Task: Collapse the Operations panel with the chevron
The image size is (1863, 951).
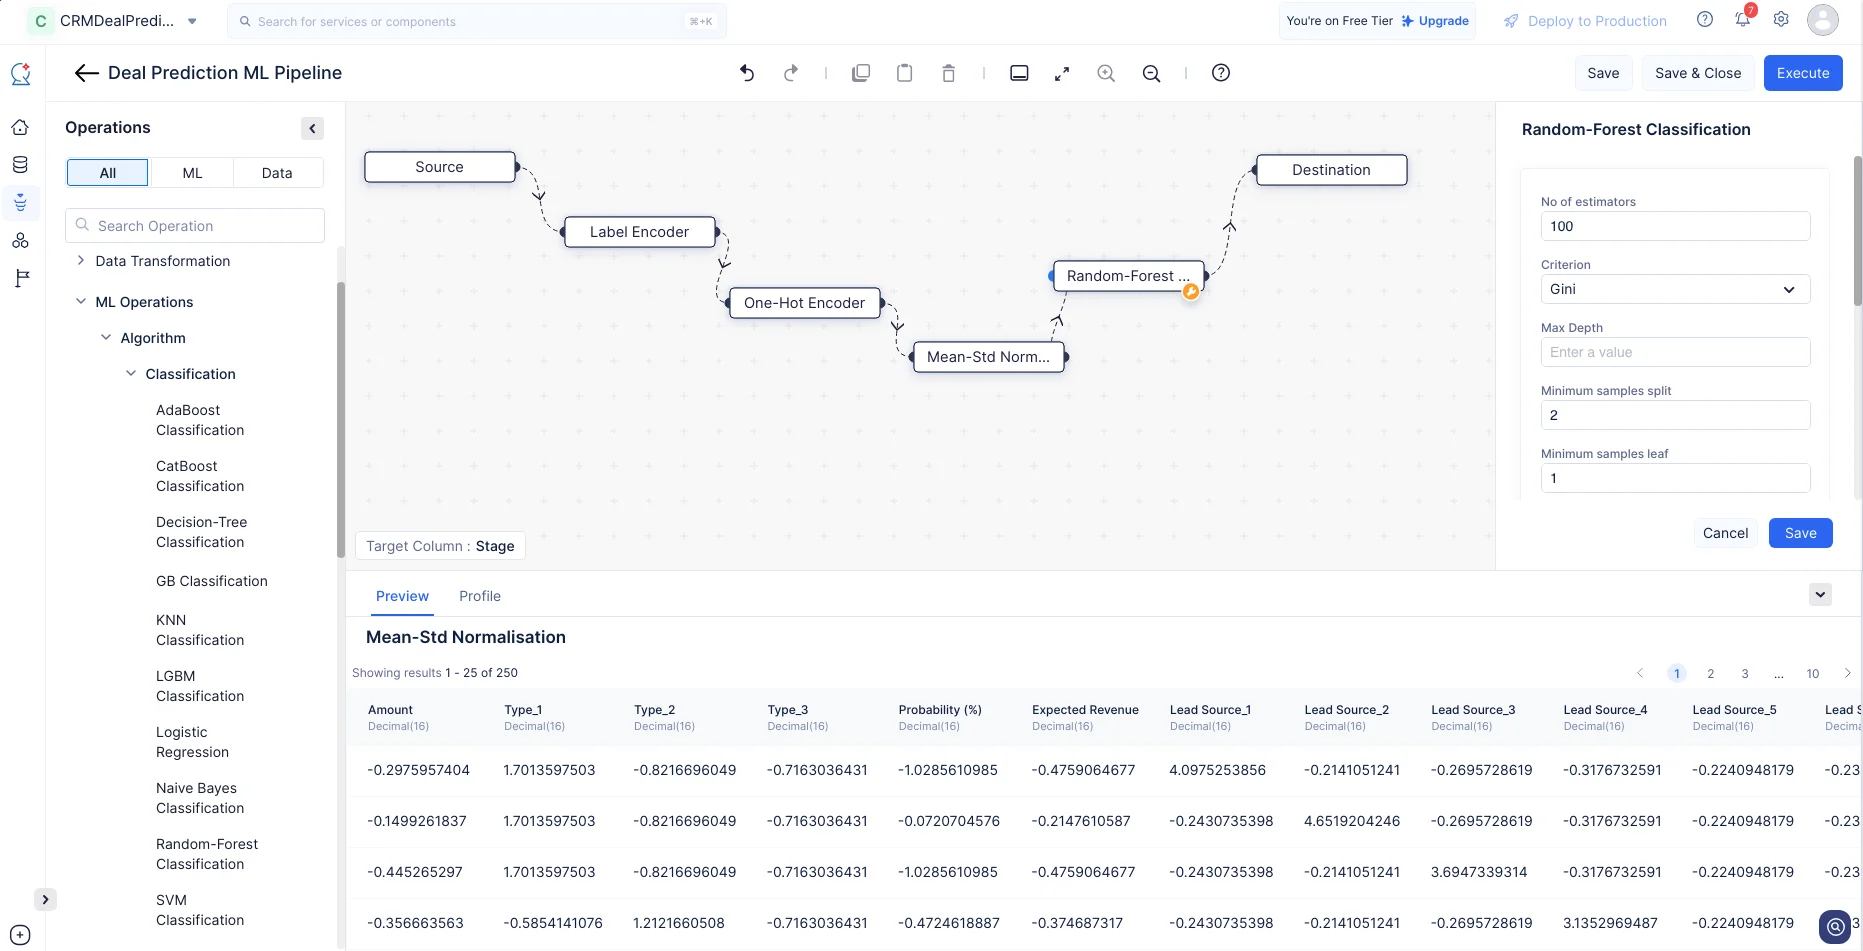Action: point(313,128)
